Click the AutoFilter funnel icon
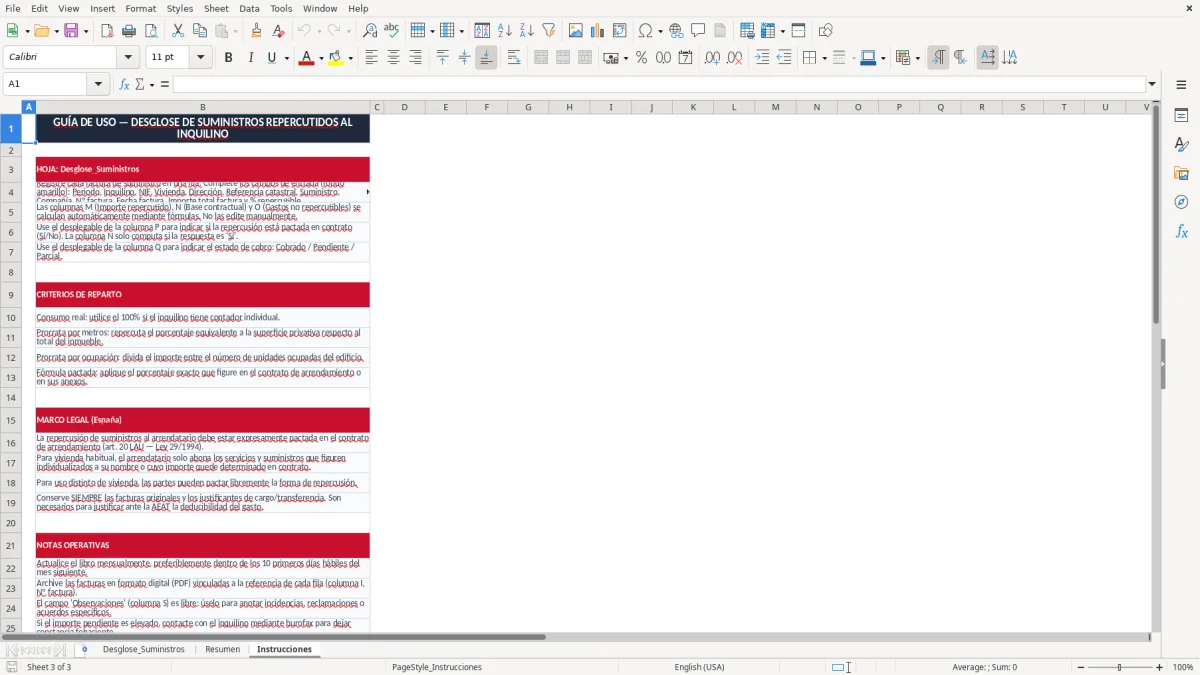 (549, 31)
